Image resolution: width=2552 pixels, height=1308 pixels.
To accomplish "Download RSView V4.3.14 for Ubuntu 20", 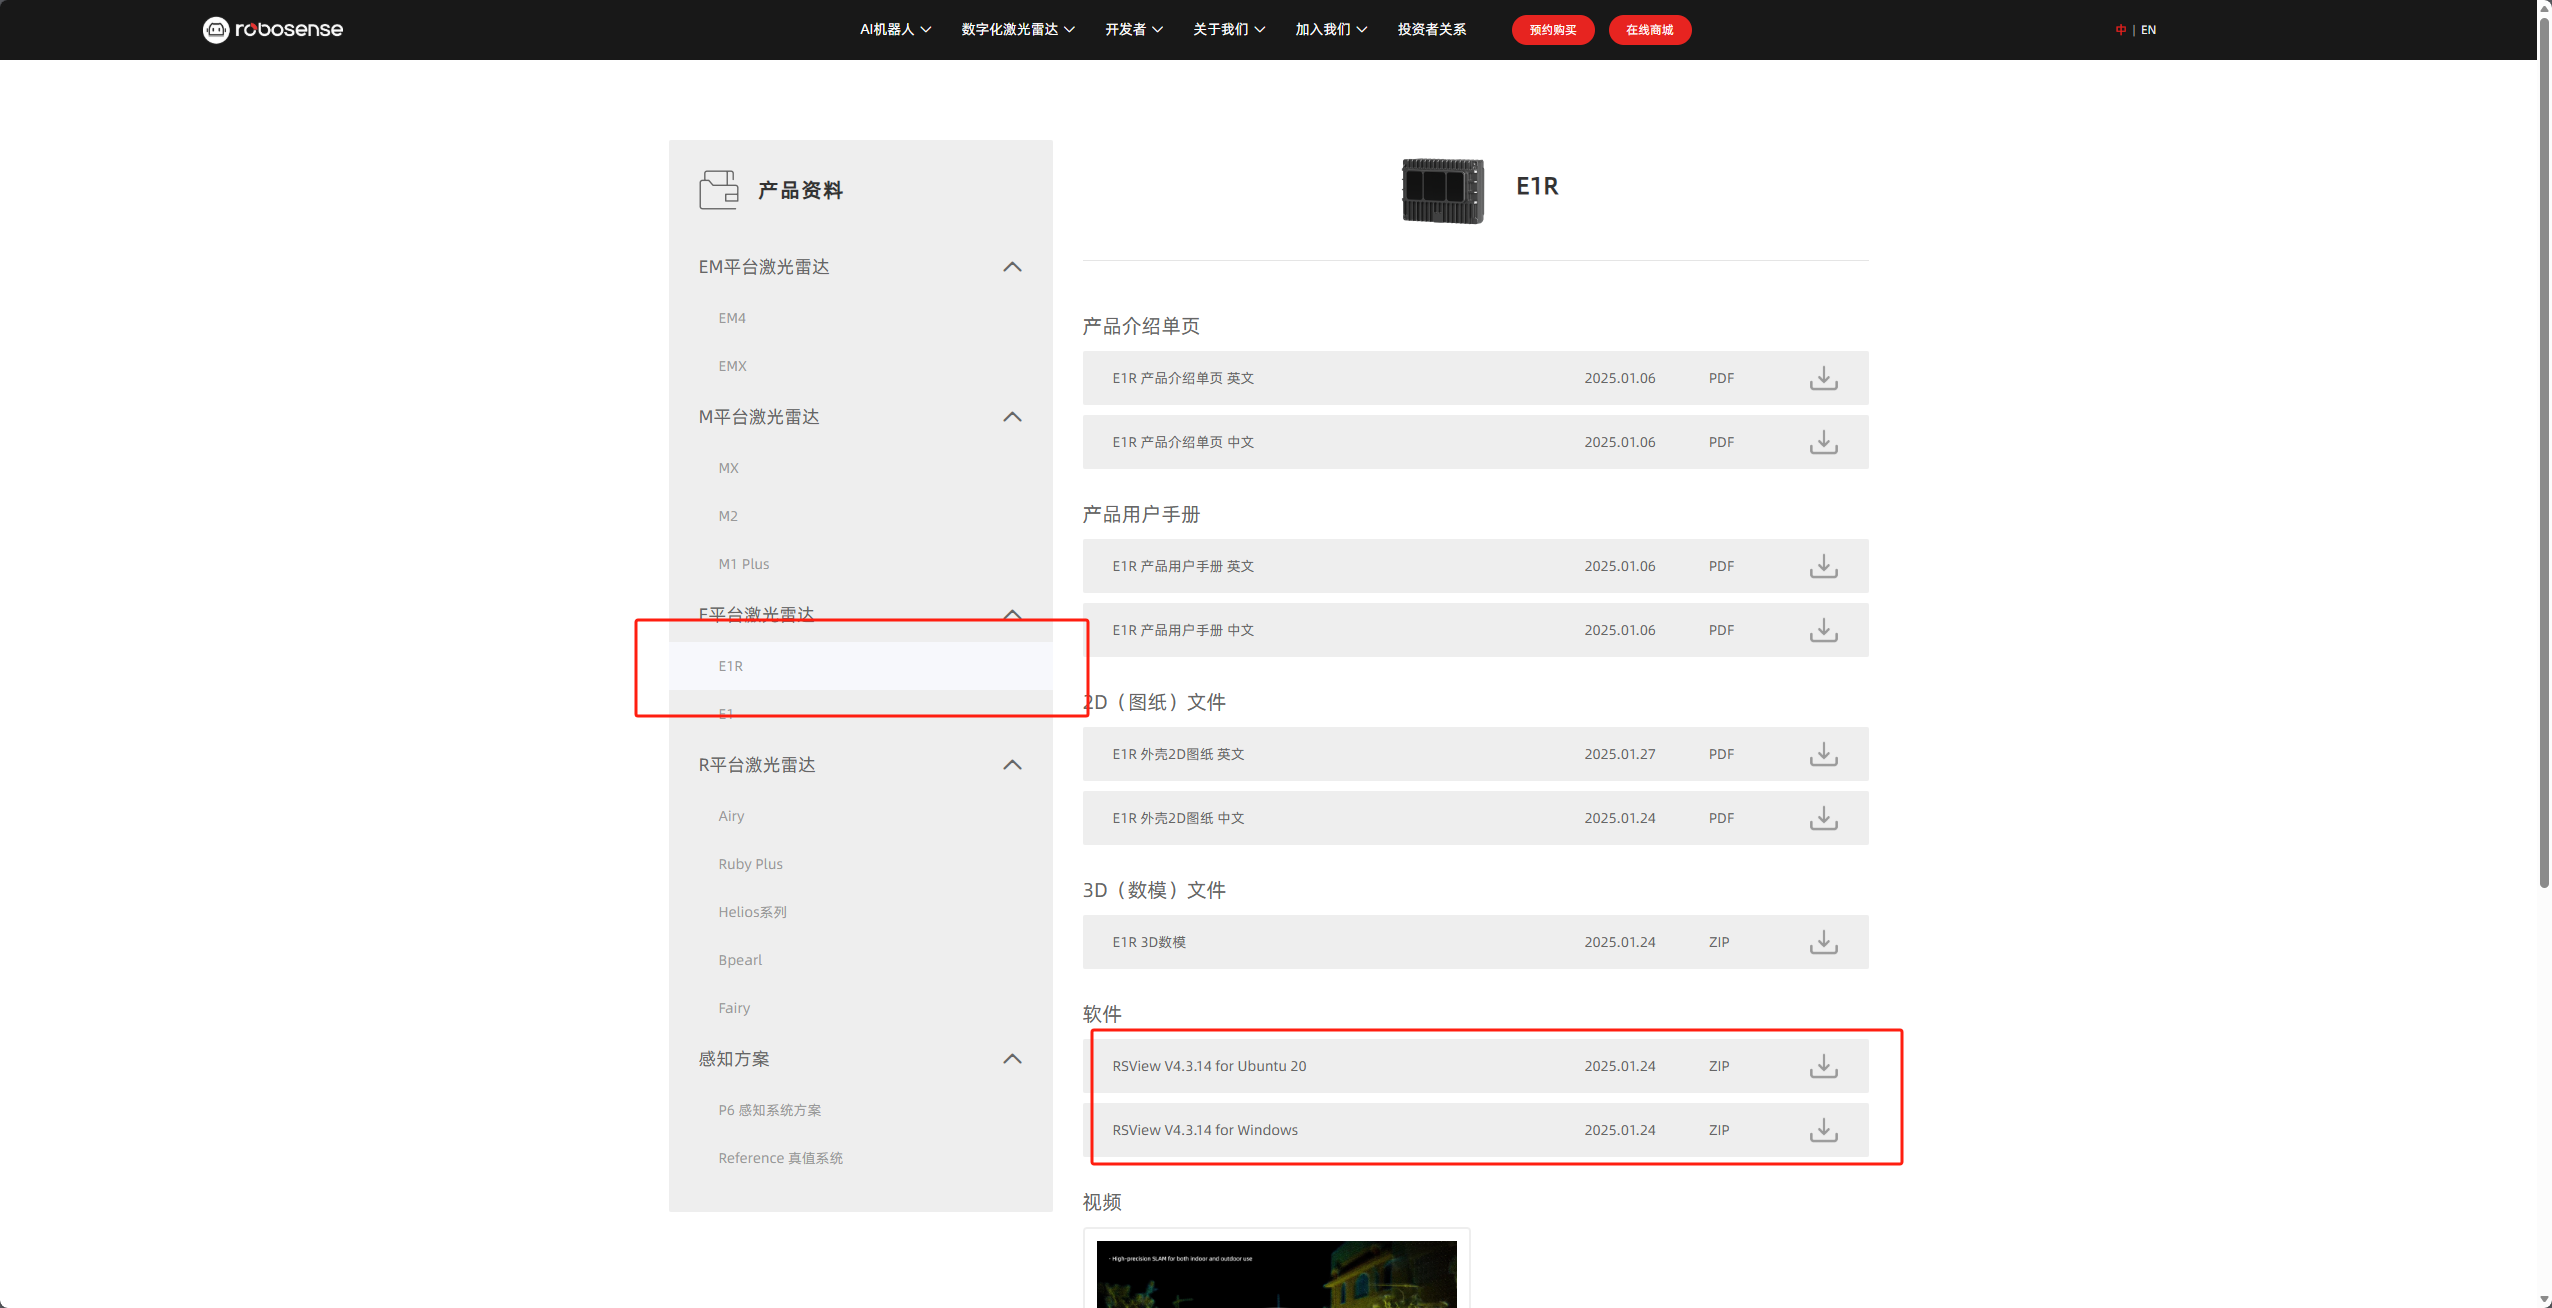I will (x=1823, y=1066).
